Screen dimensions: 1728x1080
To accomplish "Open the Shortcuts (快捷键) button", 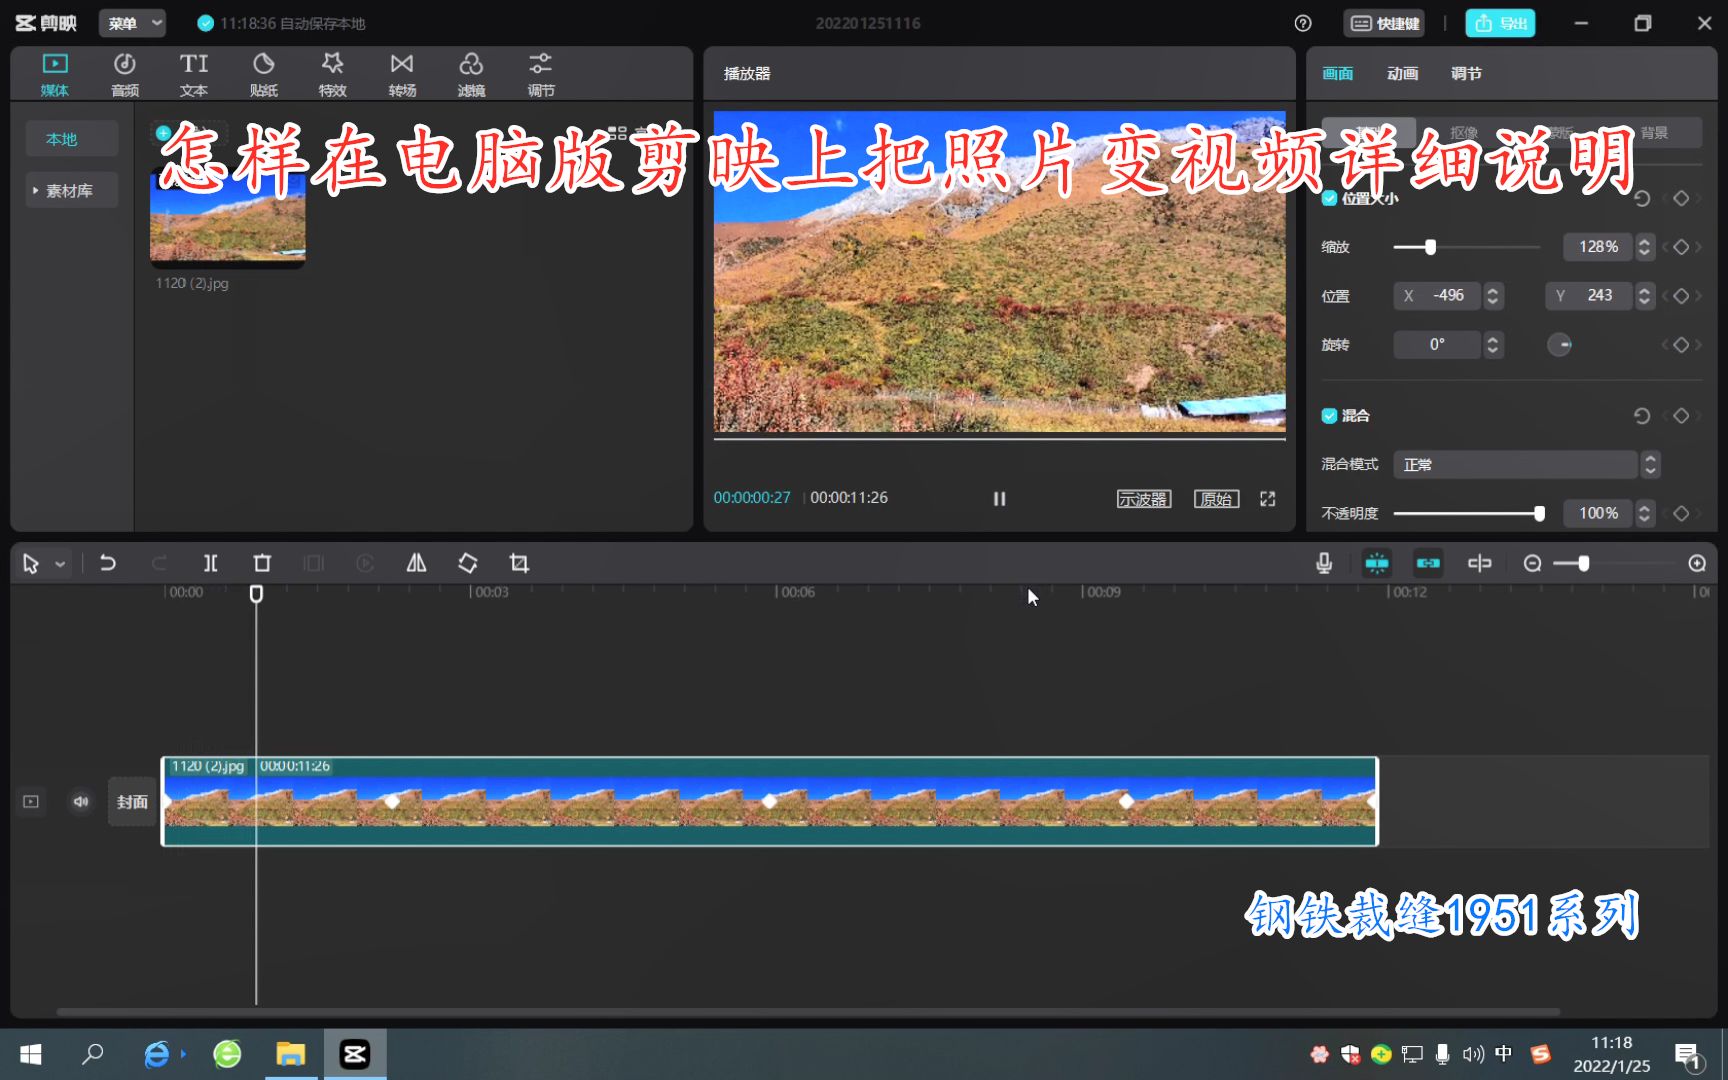I will 1384,23.
